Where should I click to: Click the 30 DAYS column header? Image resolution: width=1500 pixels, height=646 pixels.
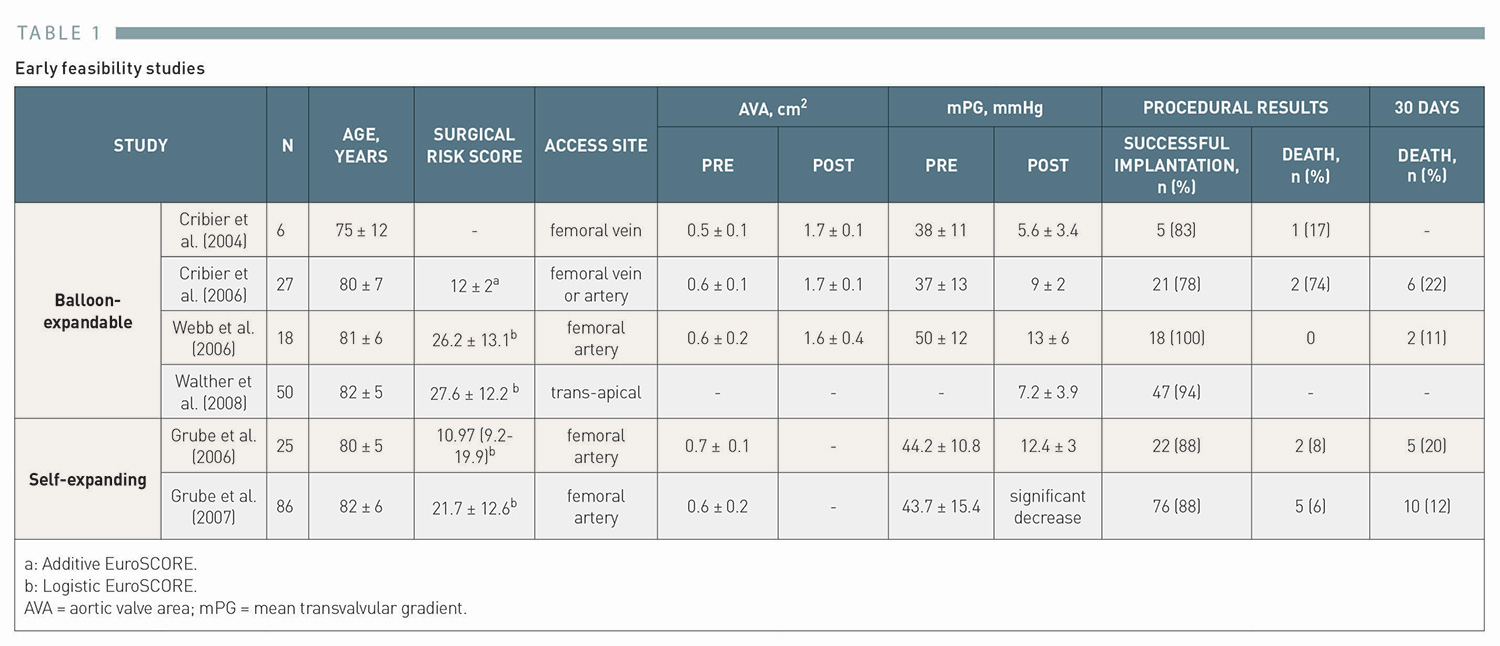tap(1426, 107)
